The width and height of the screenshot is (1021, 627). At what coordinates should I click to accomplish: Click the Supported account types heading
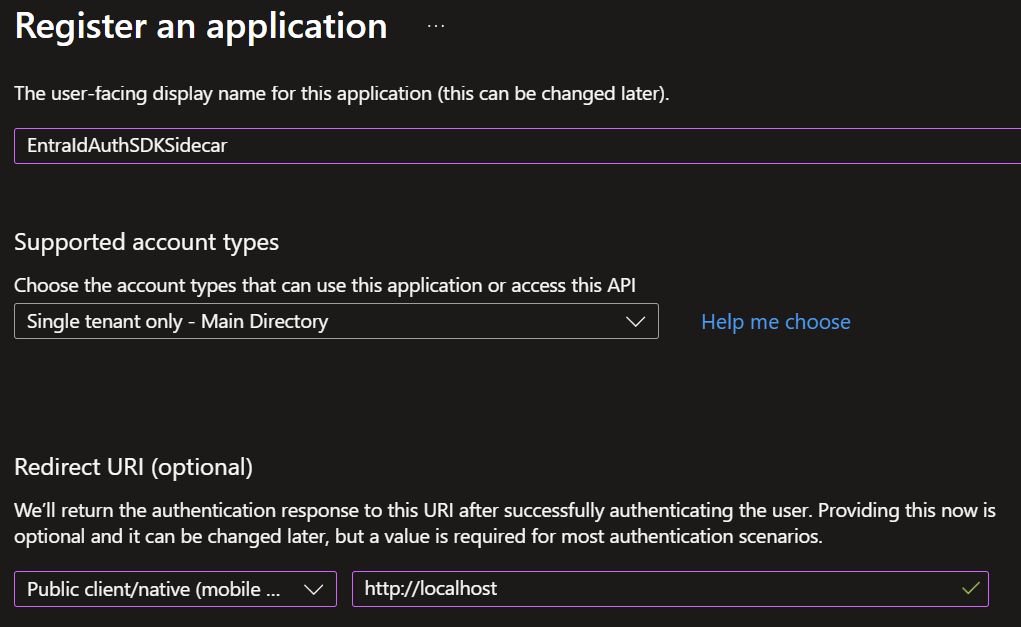coord(147,242)
